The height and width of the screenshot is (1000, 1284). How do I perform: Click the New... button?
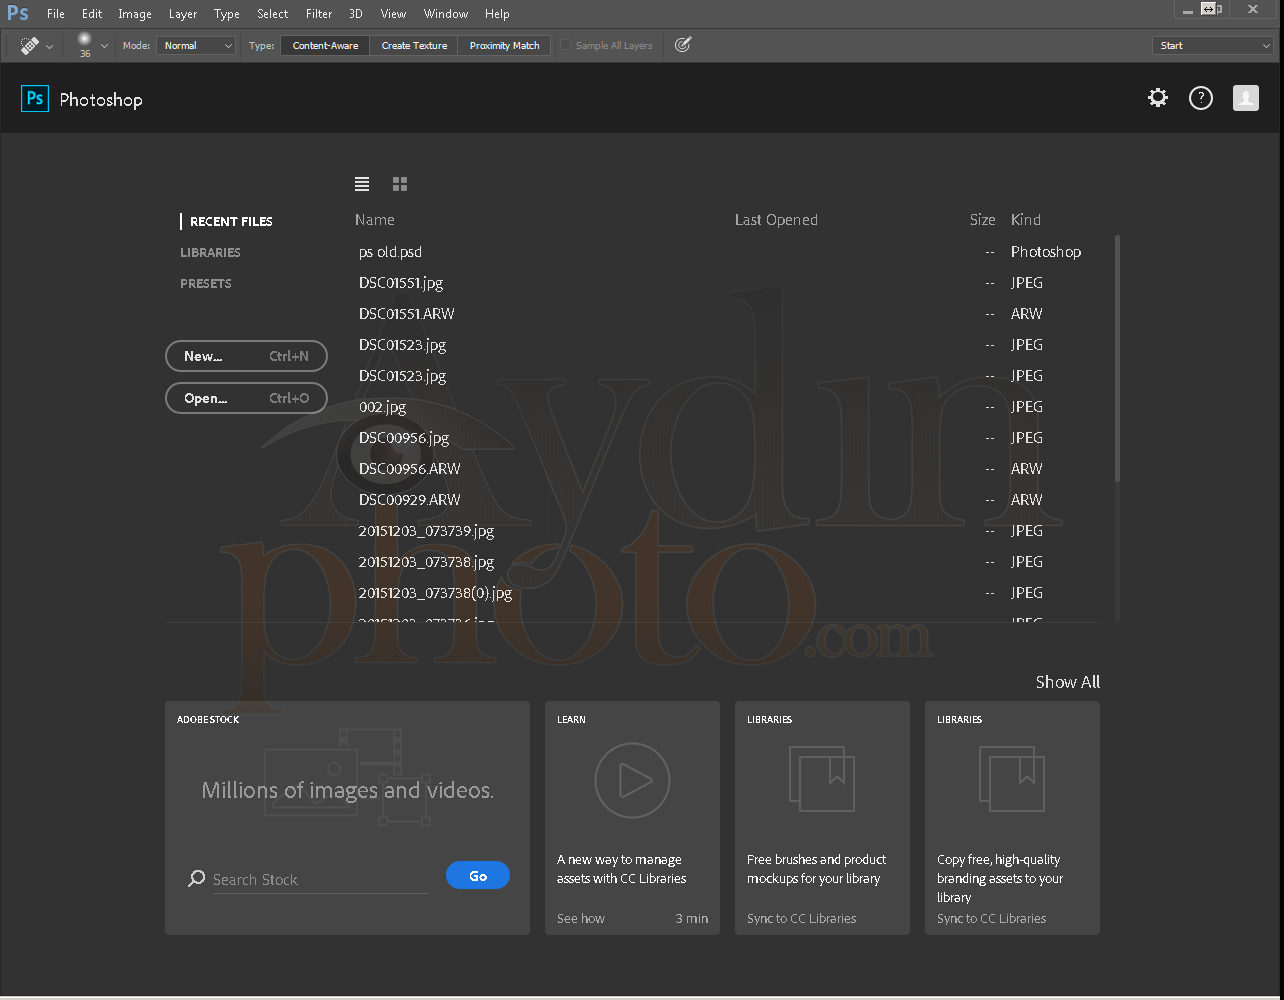[246, 356]
